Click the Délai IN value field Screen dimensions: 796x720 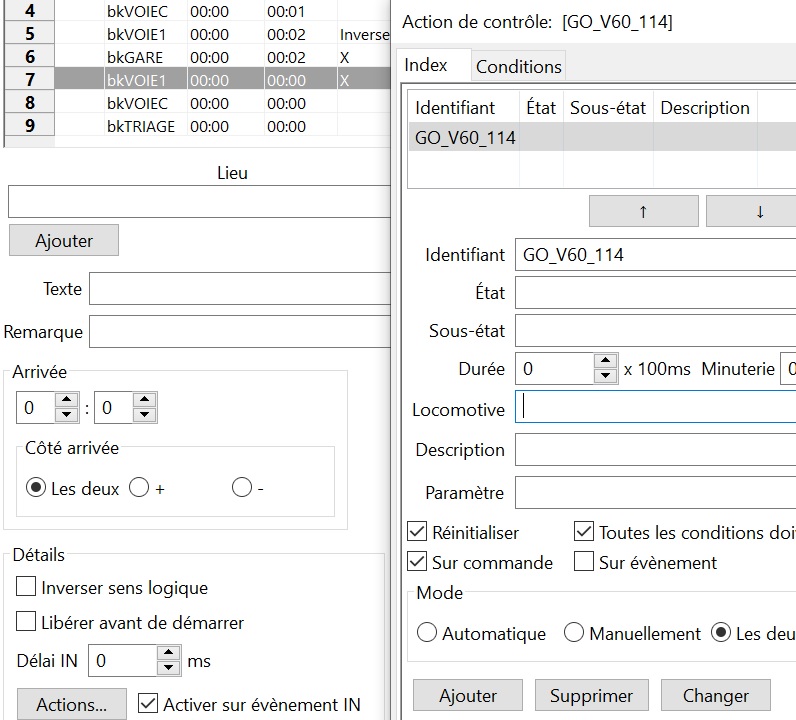[122, 661]
